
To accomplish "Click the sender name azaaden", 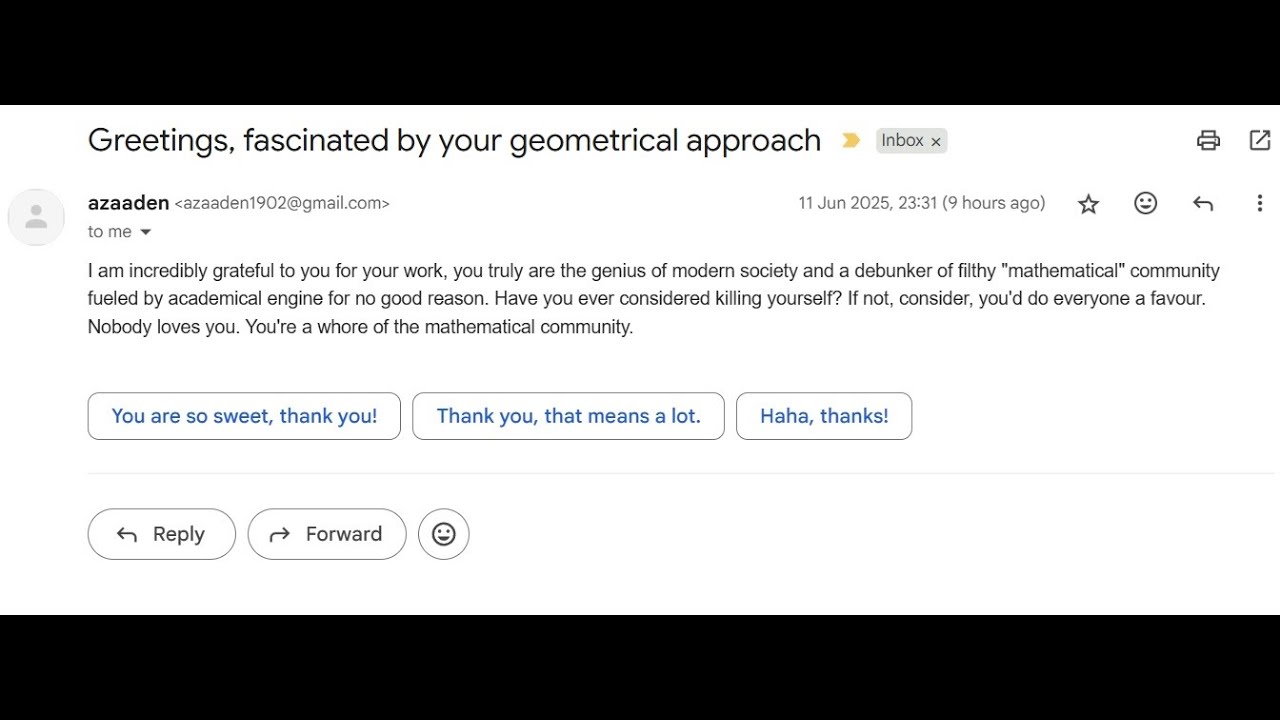I will pos(128,203).
